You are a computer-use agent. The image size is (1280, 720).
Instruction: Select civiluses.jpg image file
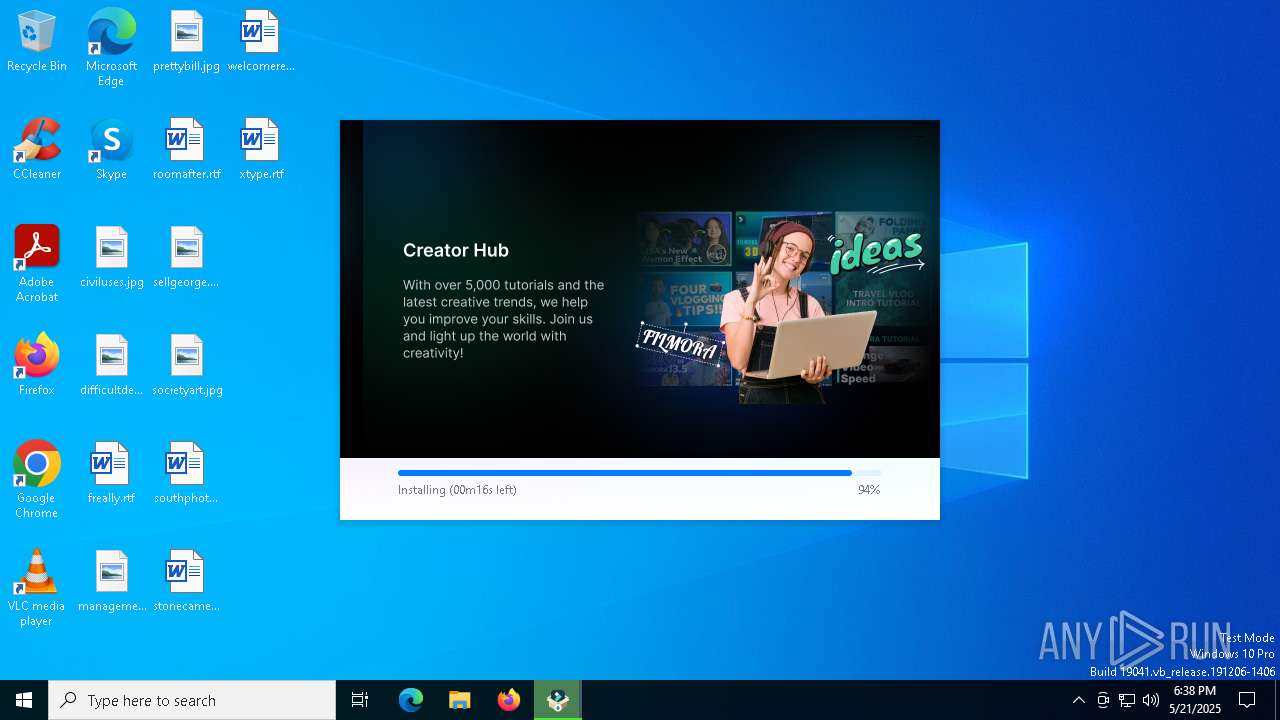tap(111, 258)
